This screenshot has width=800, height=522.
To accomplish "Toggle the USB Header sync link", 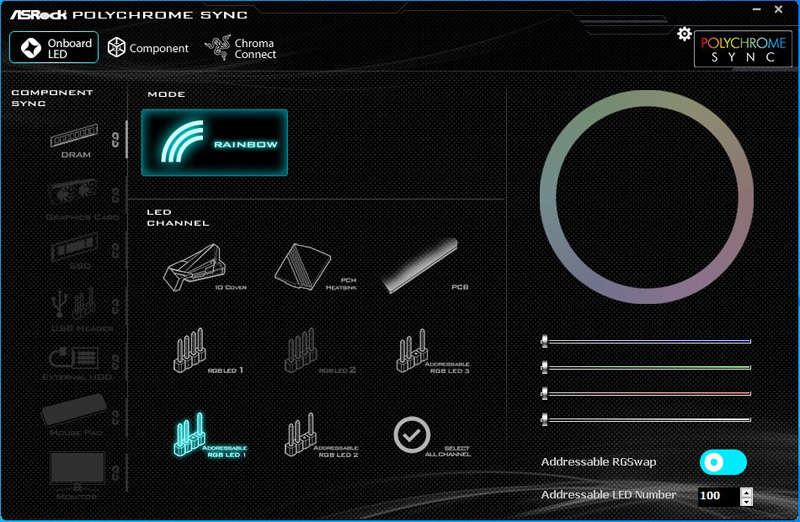I will 115,307.
